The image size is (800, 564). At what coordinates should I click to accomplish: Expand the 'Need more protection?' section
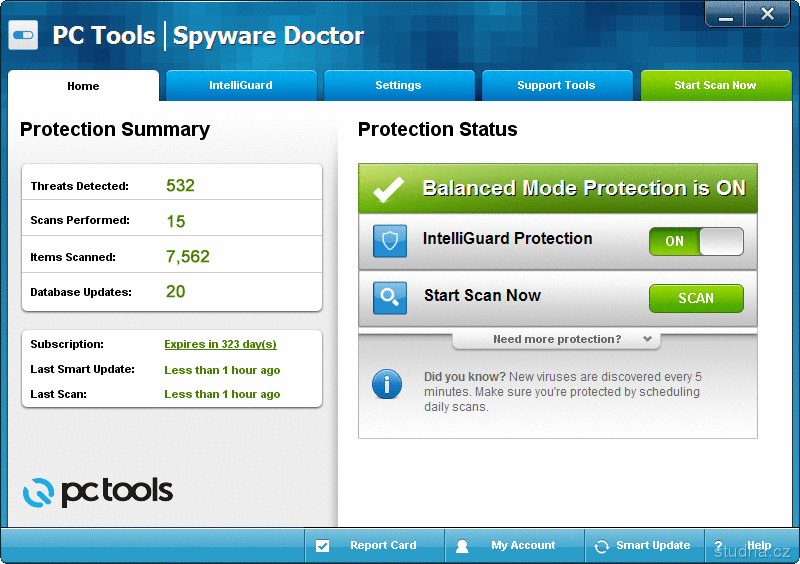click(x=557, y=339)
